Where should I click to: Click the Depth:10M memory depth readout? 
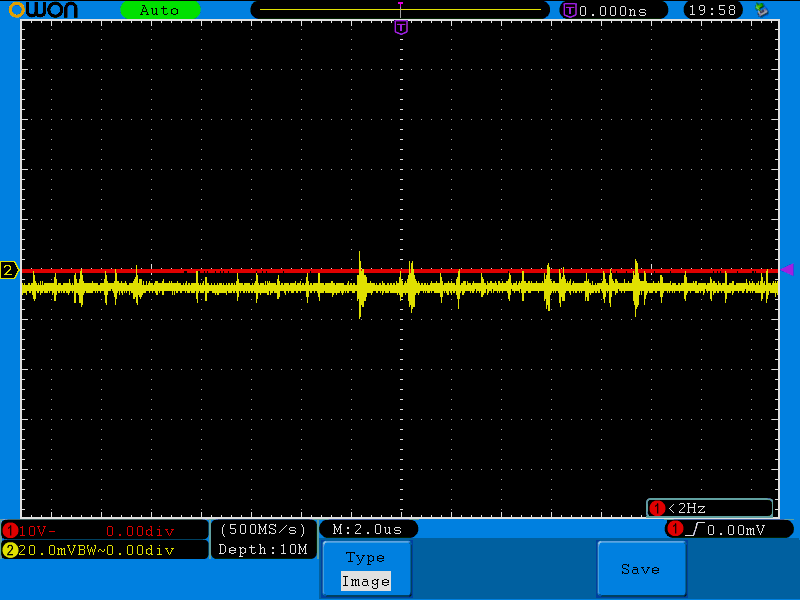click(263, 549)
